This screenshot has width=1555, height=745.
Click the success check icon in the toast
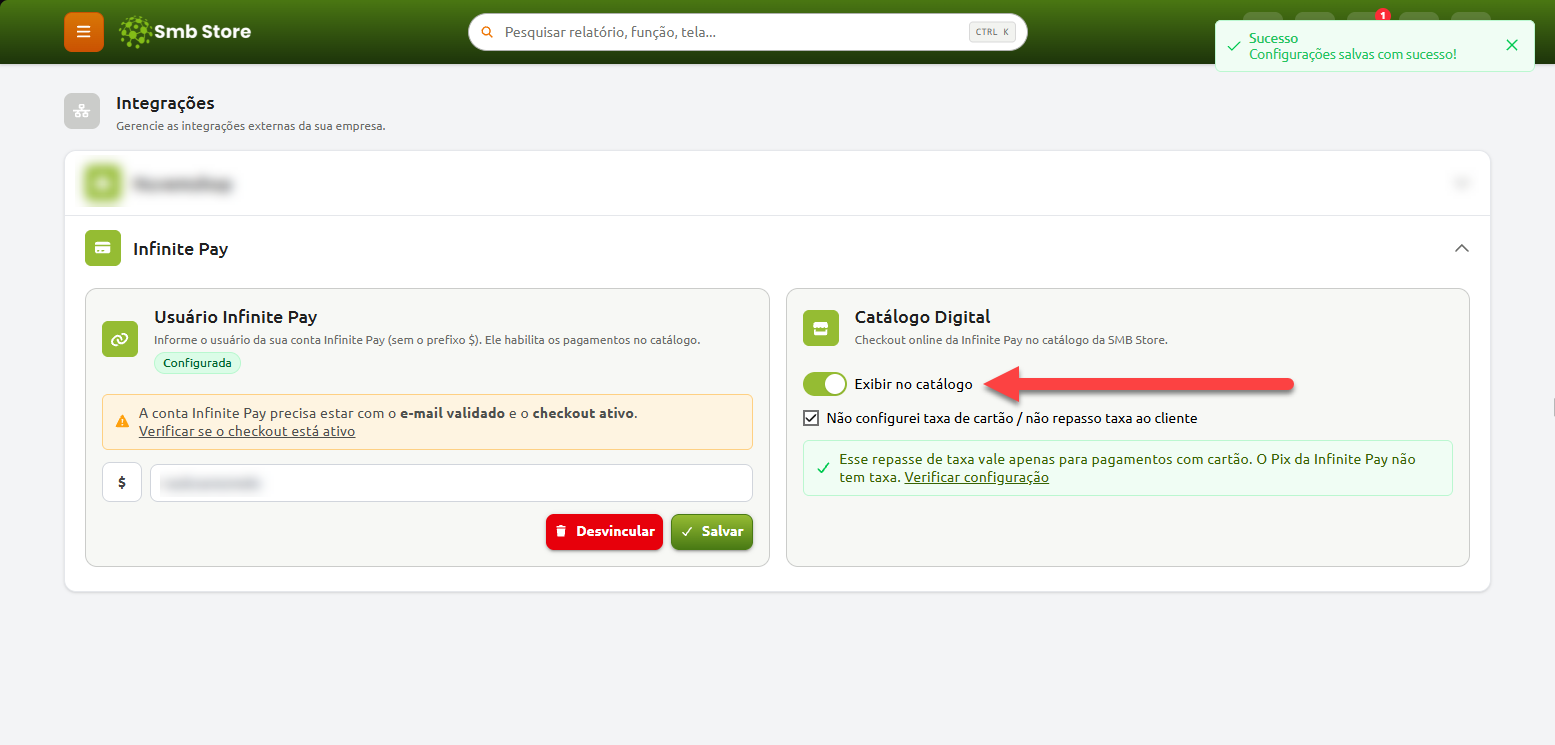tap(1233, 46)
